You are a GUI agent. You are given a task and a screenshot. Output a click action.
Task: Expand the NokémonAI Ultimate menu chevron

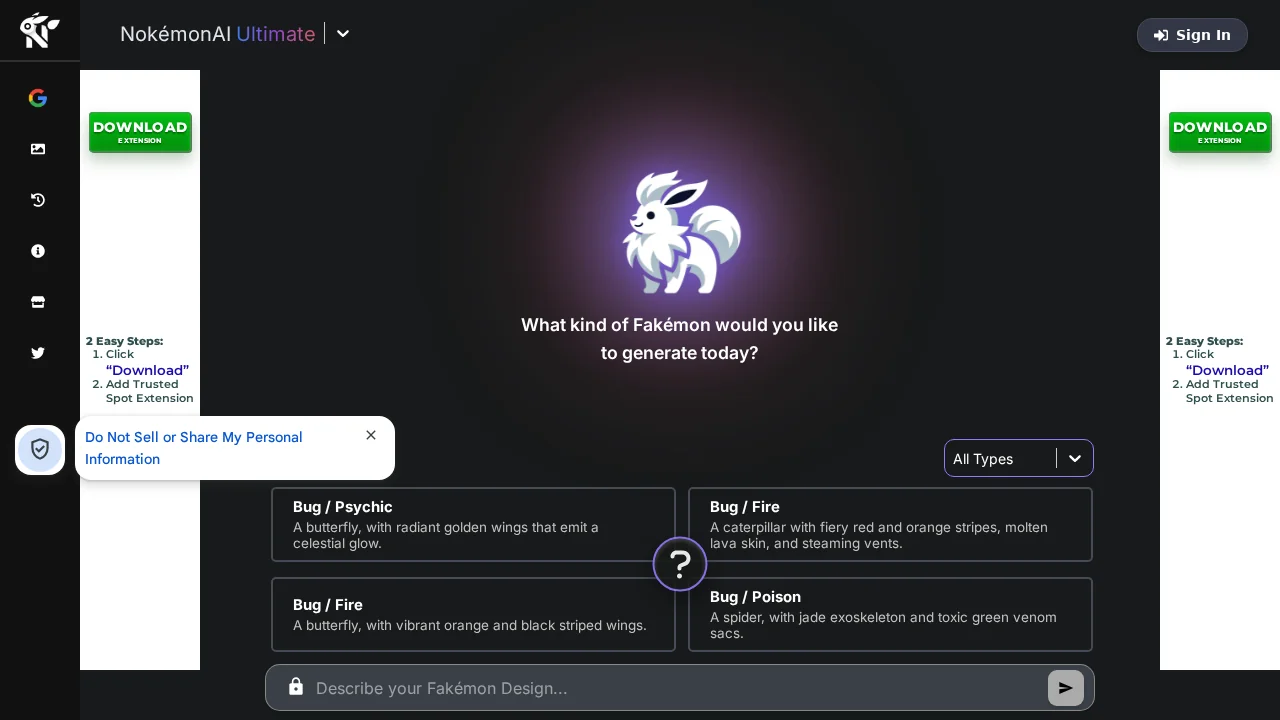pyautogui.click(x=343, y=34)
